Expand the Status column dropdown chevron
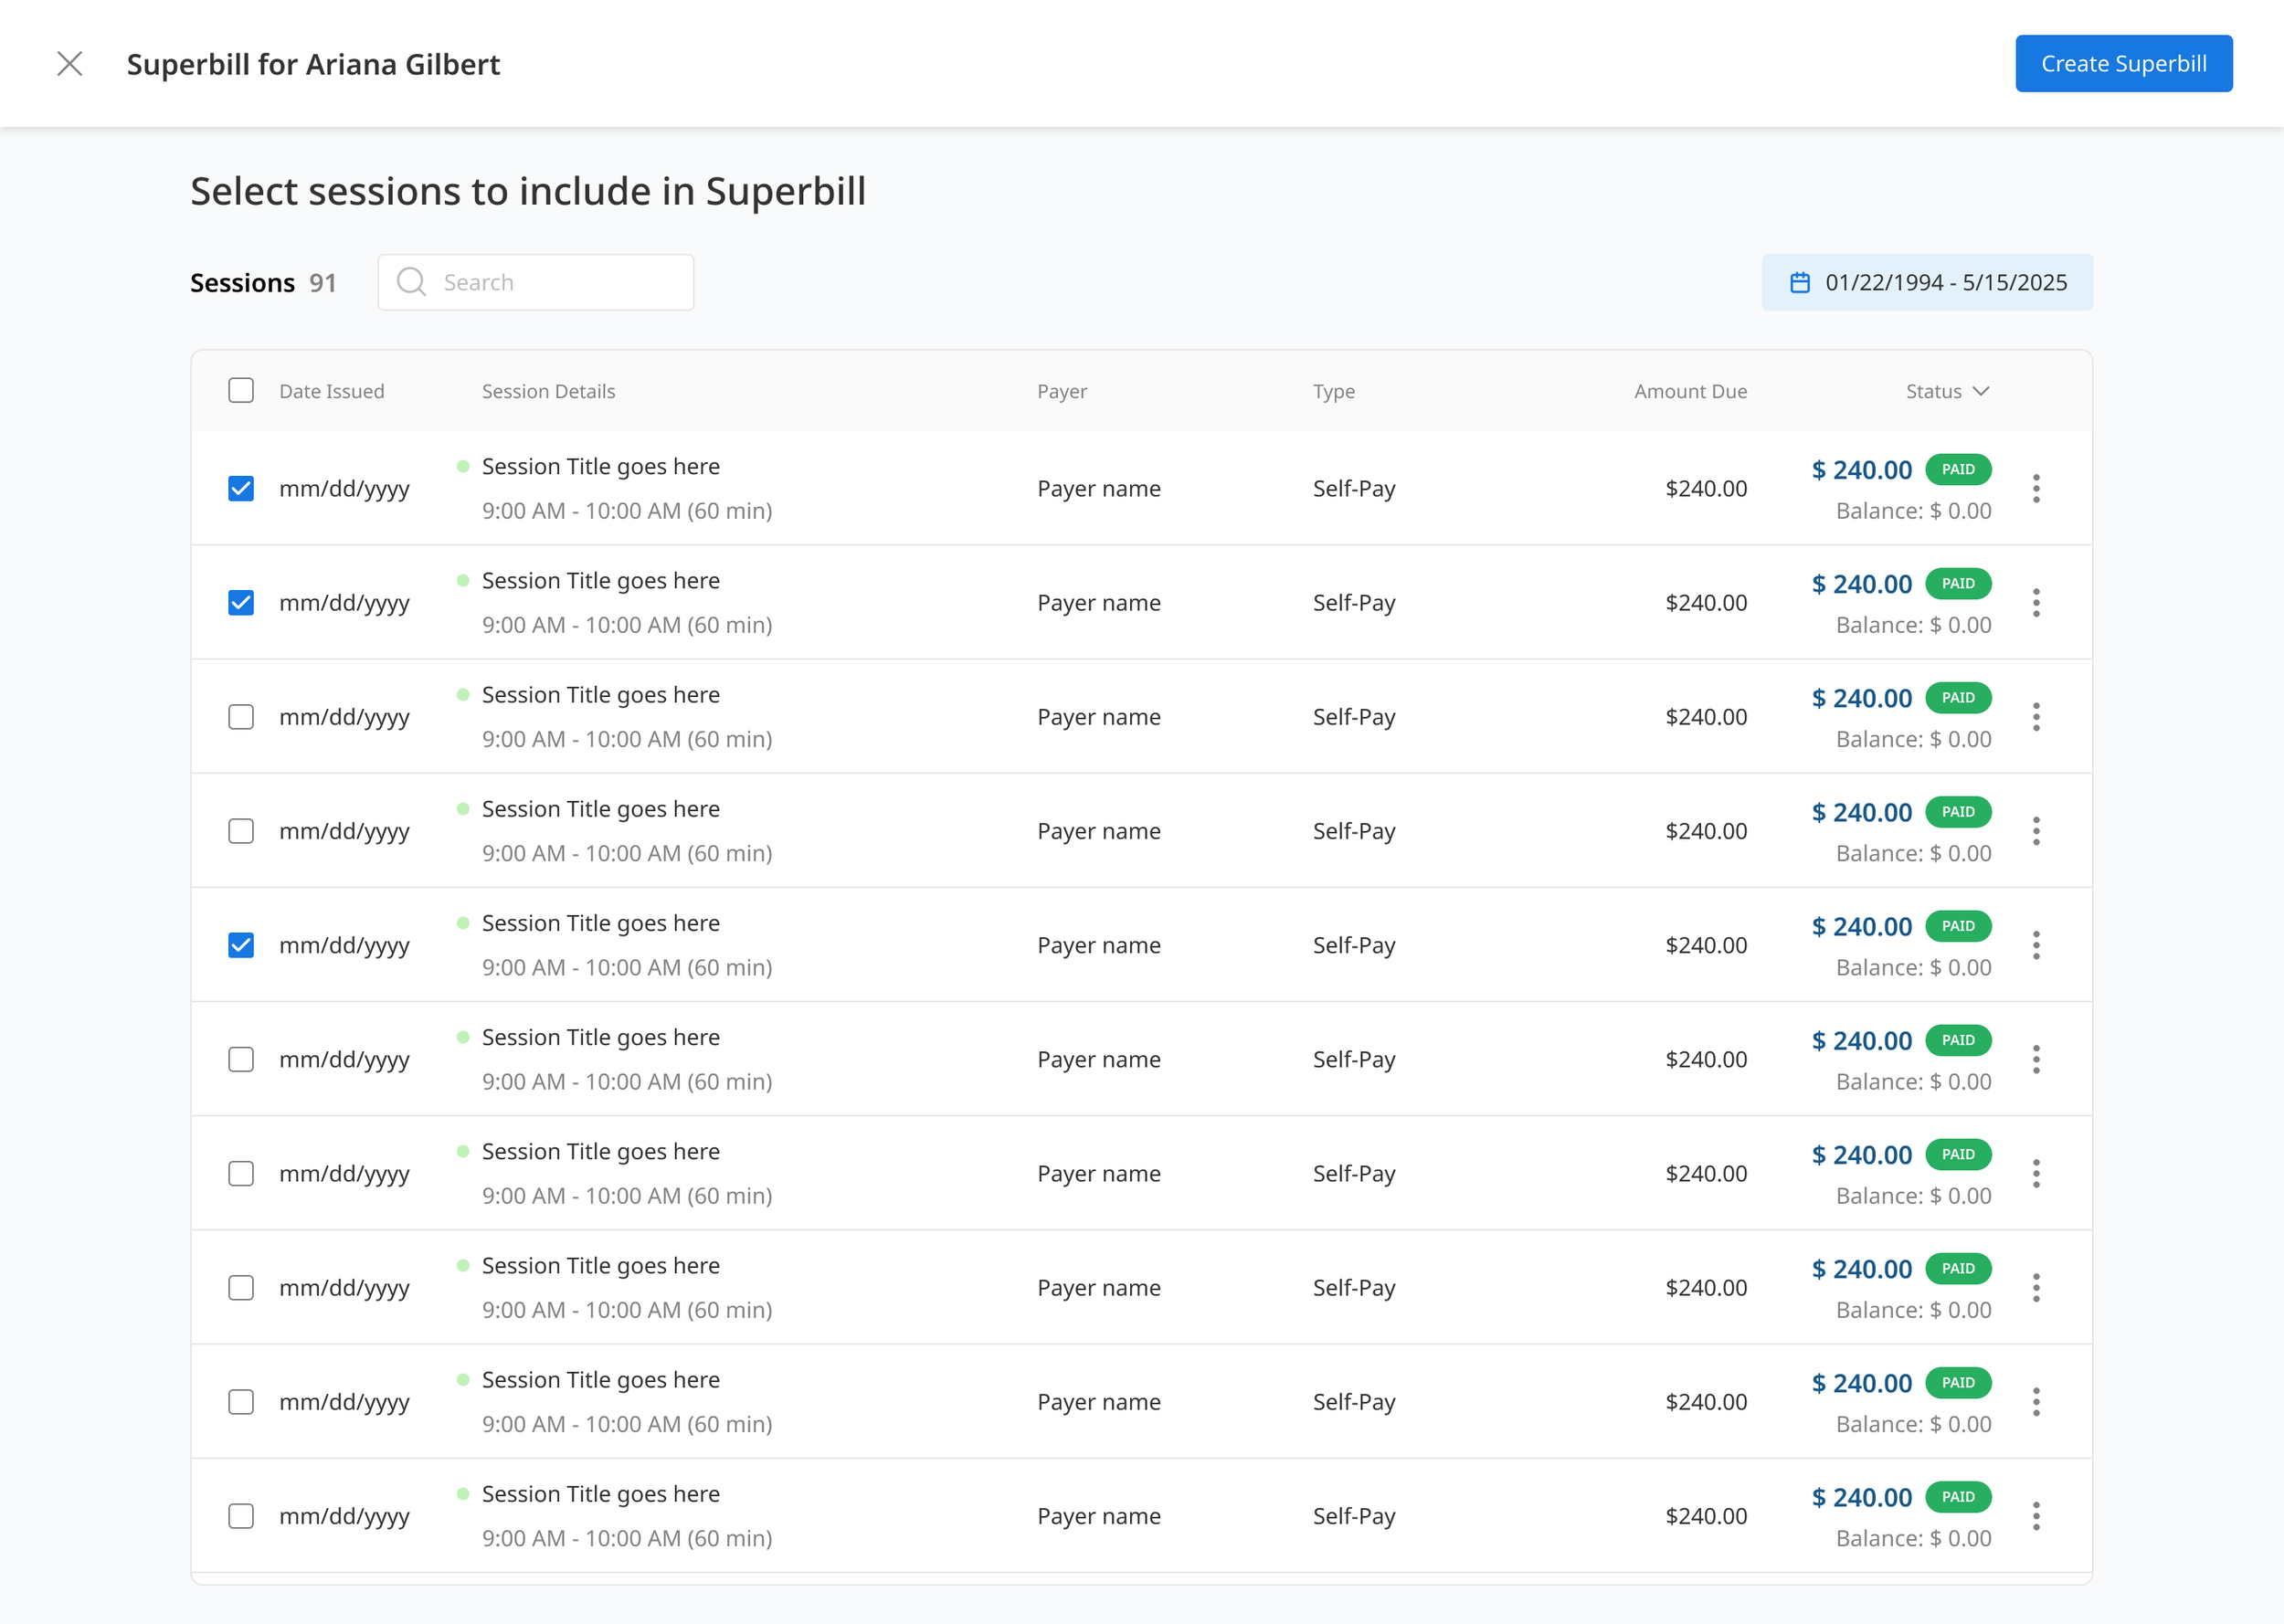Viewport: 2284px width, 1624px height. [1980, 391]
